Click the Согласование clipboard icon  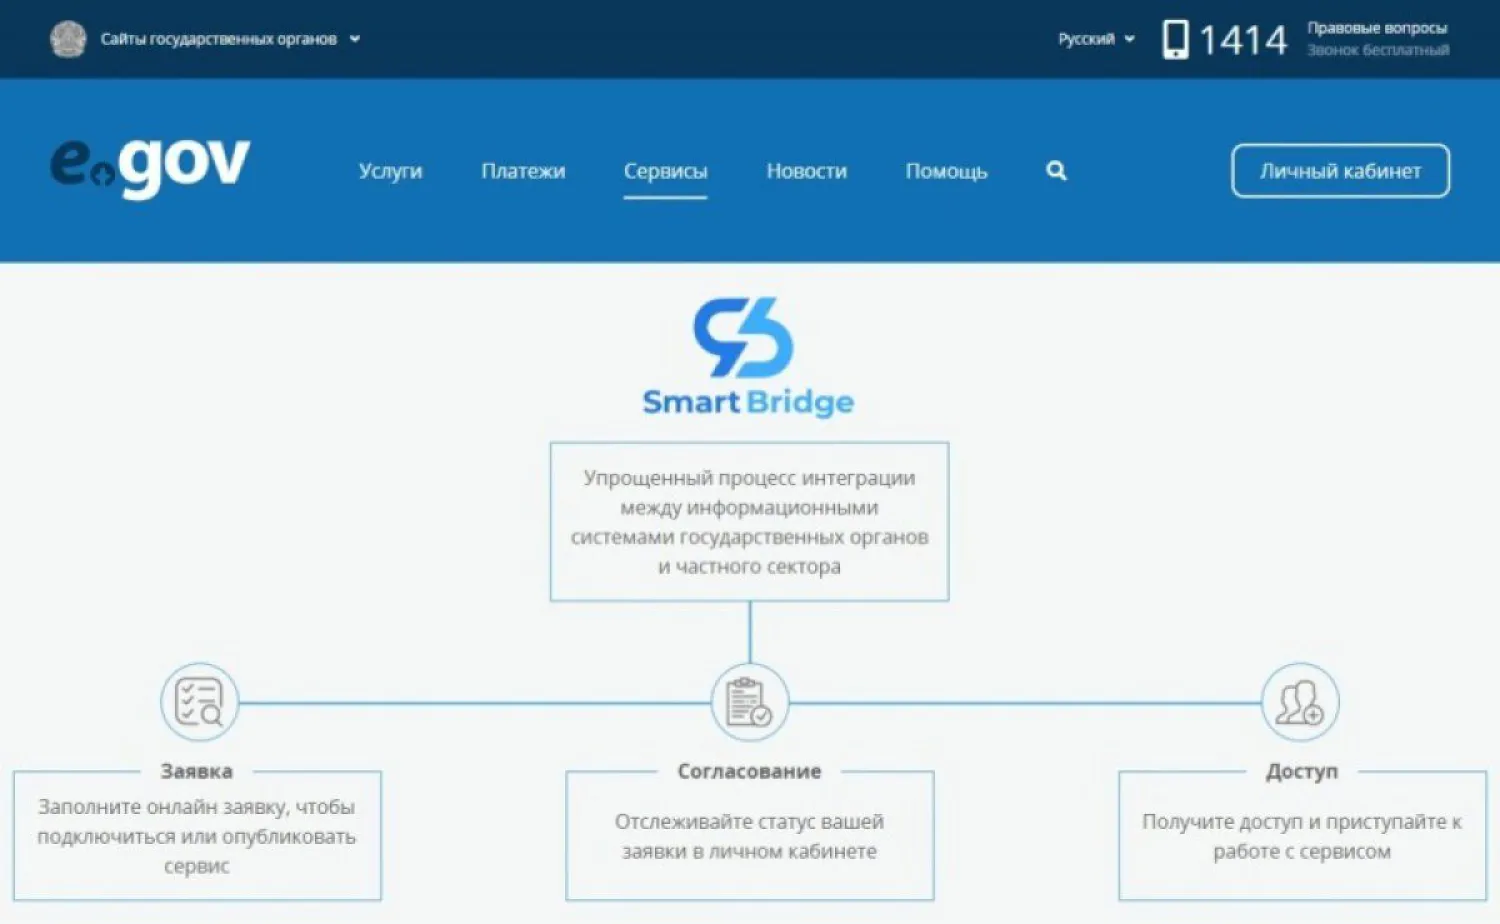[749, 702]
